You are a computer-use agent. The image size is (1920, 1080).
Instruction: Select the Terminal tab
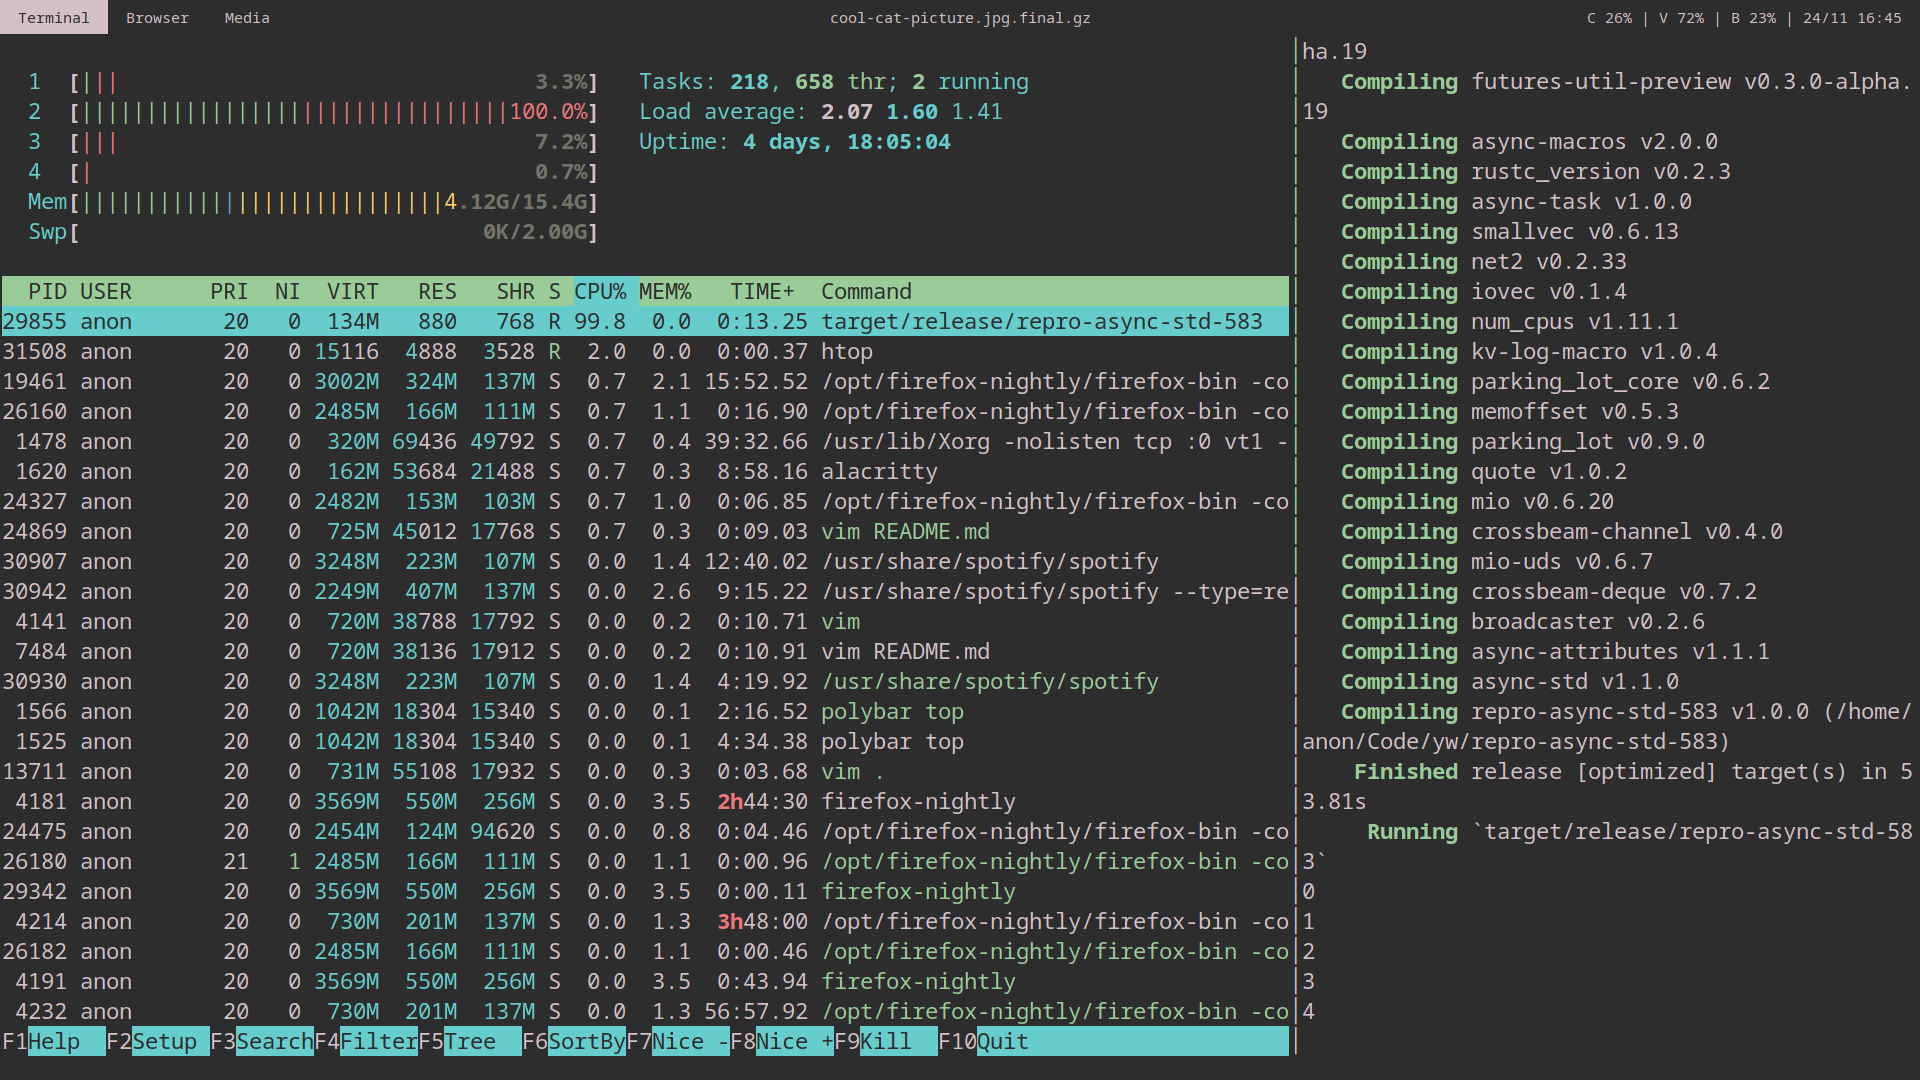[x=53, y=17]
